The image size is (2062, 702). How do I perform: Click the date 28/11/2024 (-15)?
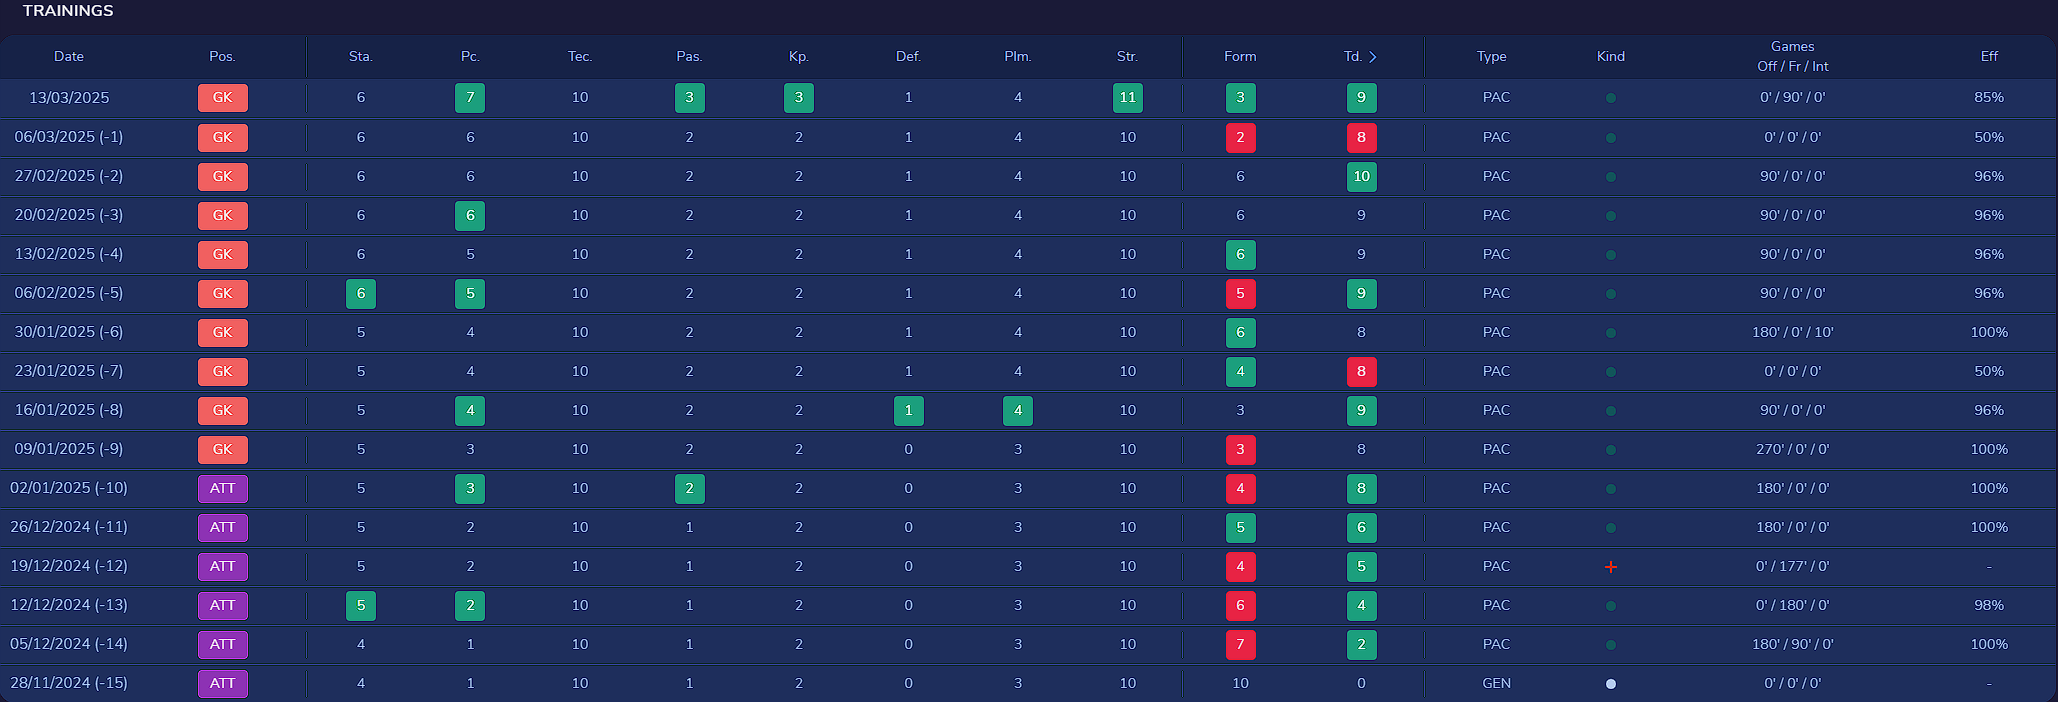pyautogui.click(x=69, y=683)
